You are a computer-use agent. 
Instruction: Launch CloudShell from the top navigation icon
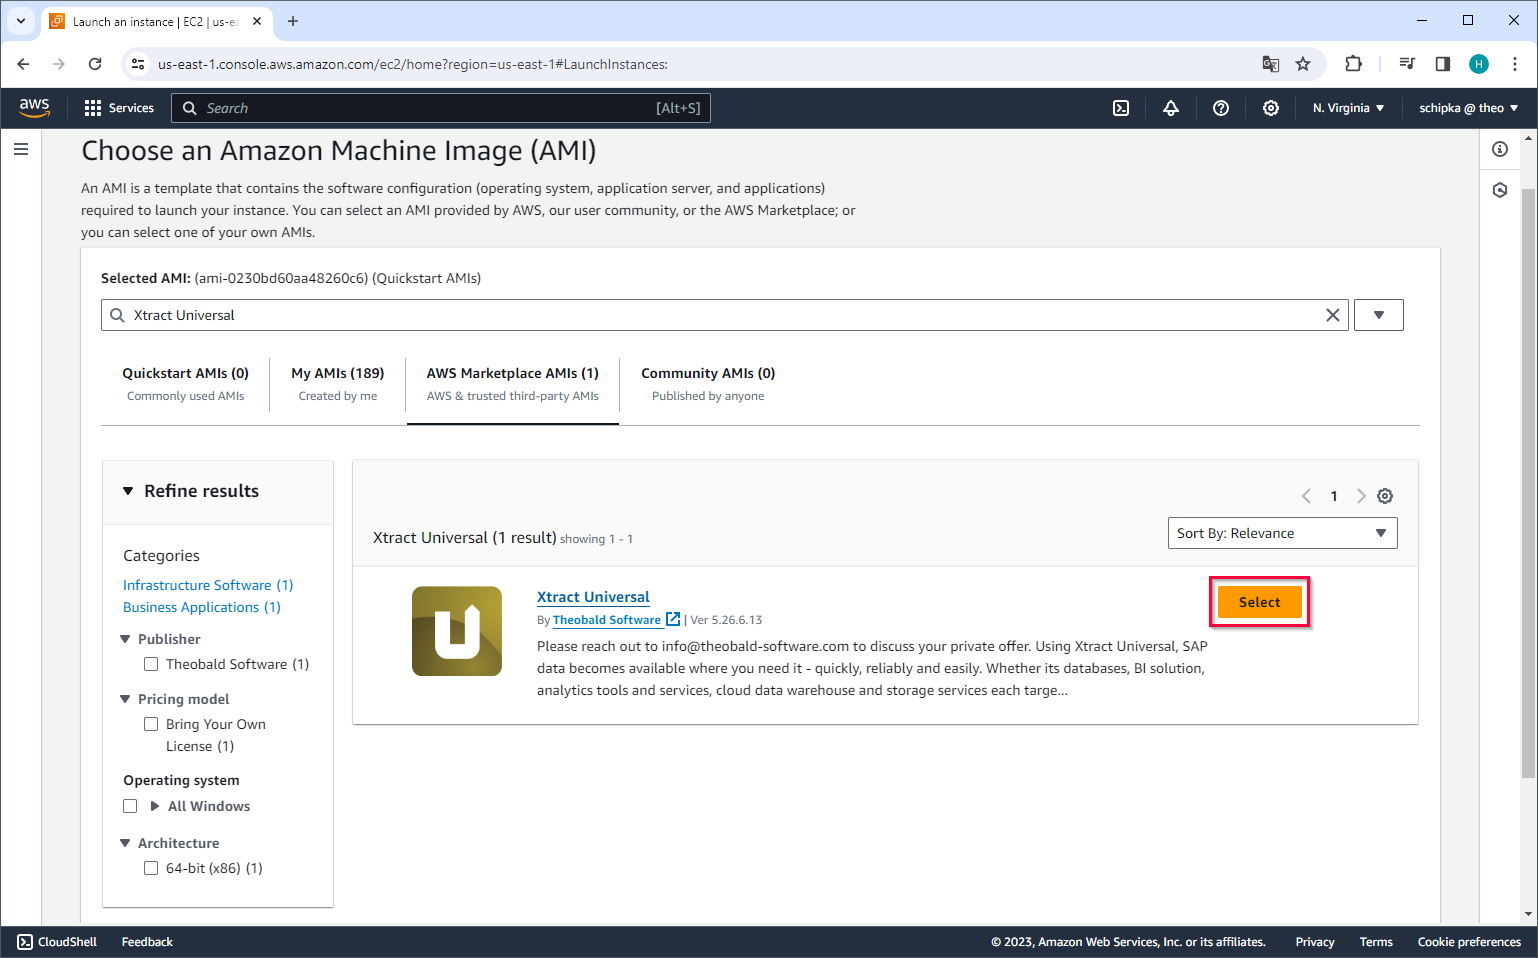pyautogui.click(x=1121, y=108)
